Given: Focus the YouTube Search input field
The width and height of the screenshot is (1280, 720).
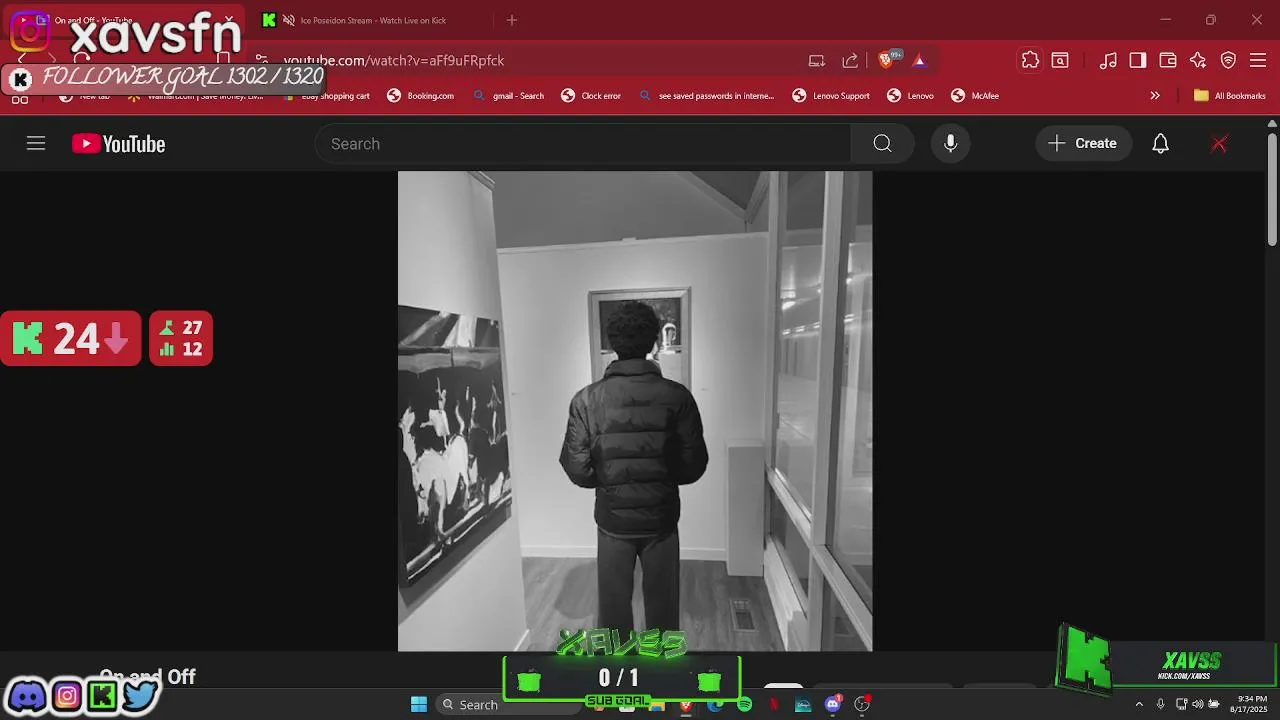Looking at the screenshot, I should (583, 144).
